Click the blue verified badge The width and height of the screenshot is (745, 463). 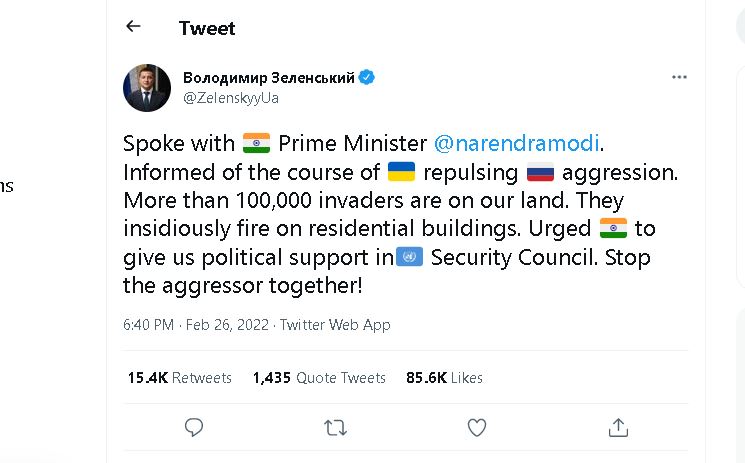coord(366,77)
